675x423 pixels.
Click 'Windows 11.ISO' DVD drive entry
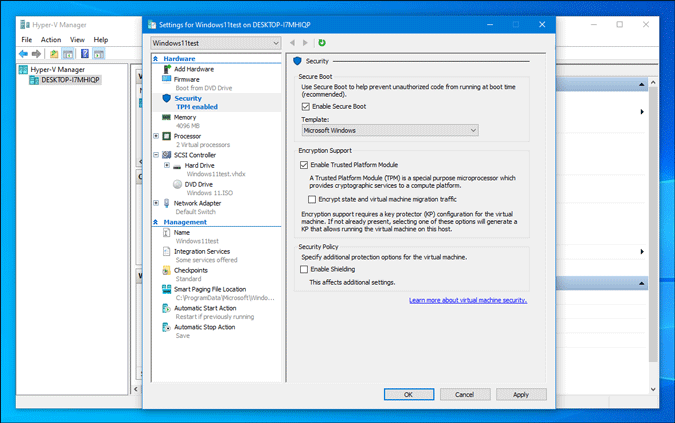(210, 193)
